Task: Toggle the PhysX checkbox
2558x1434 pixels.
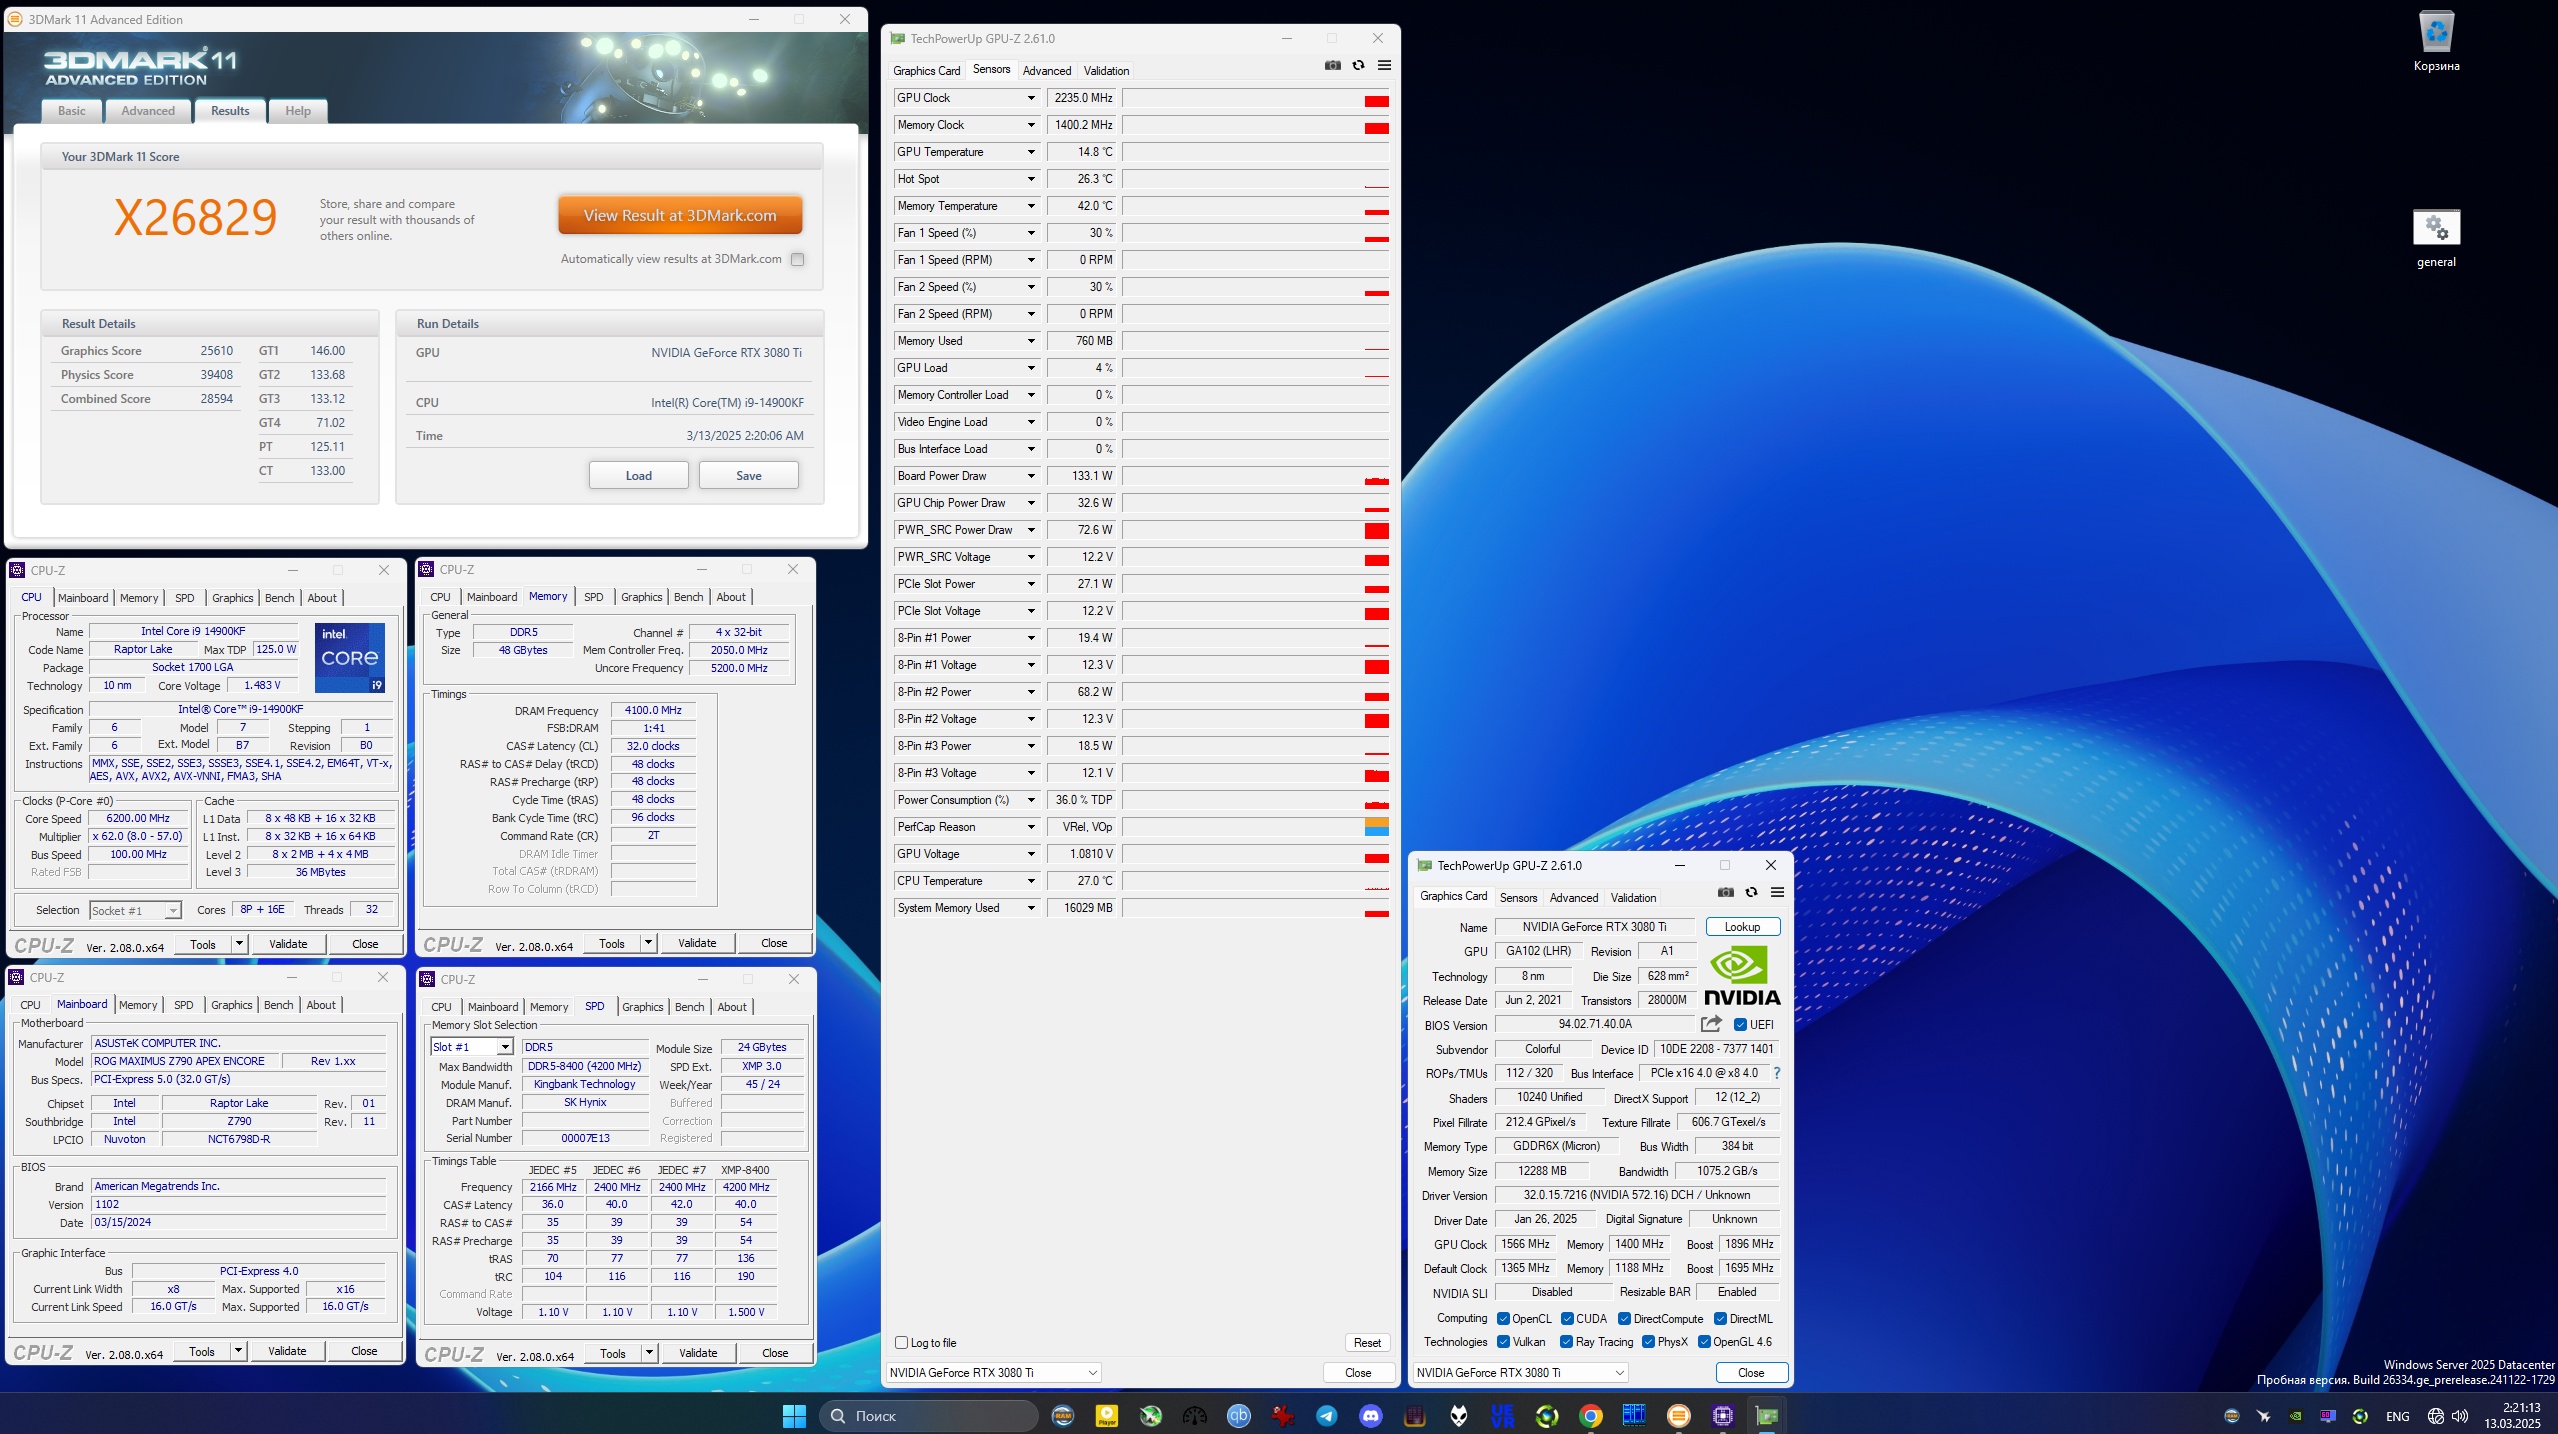Action: point(1648,1342)
